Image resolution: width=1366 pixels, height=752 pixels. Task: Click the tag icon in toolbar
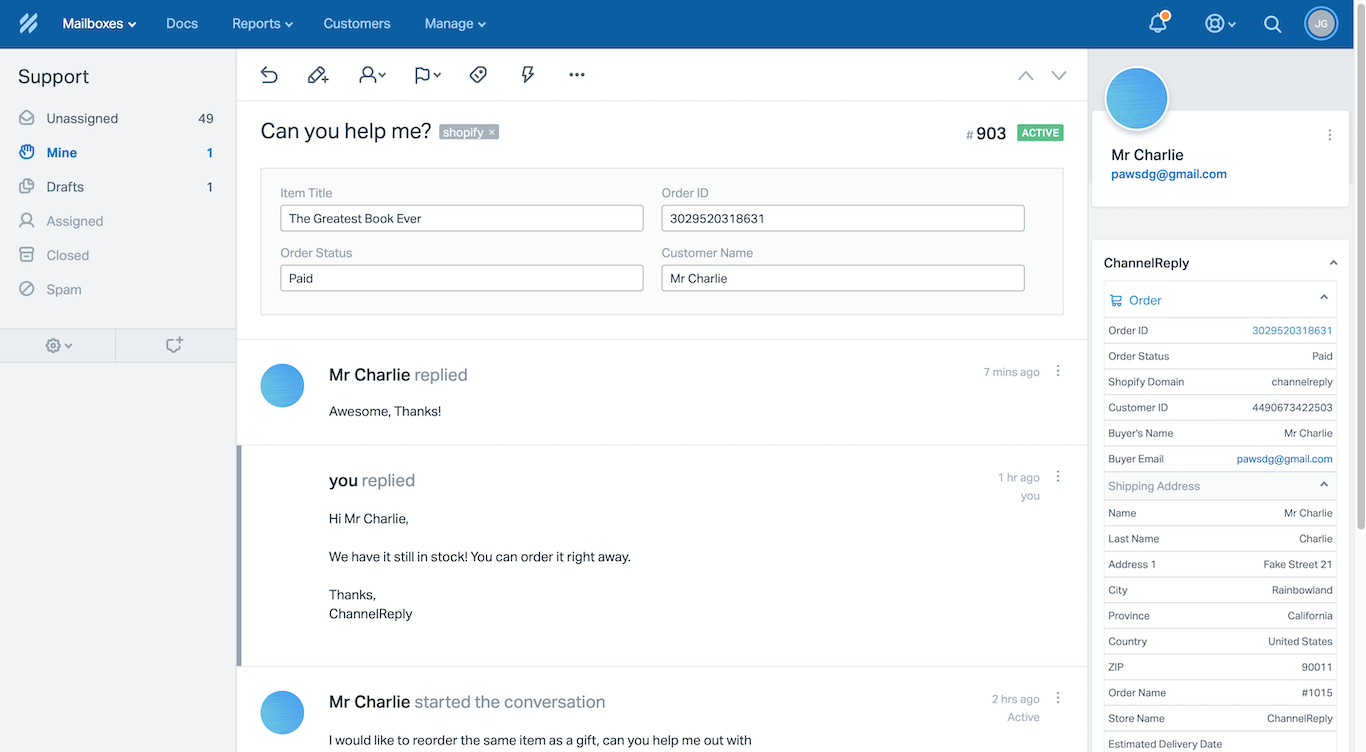(478, 74)
